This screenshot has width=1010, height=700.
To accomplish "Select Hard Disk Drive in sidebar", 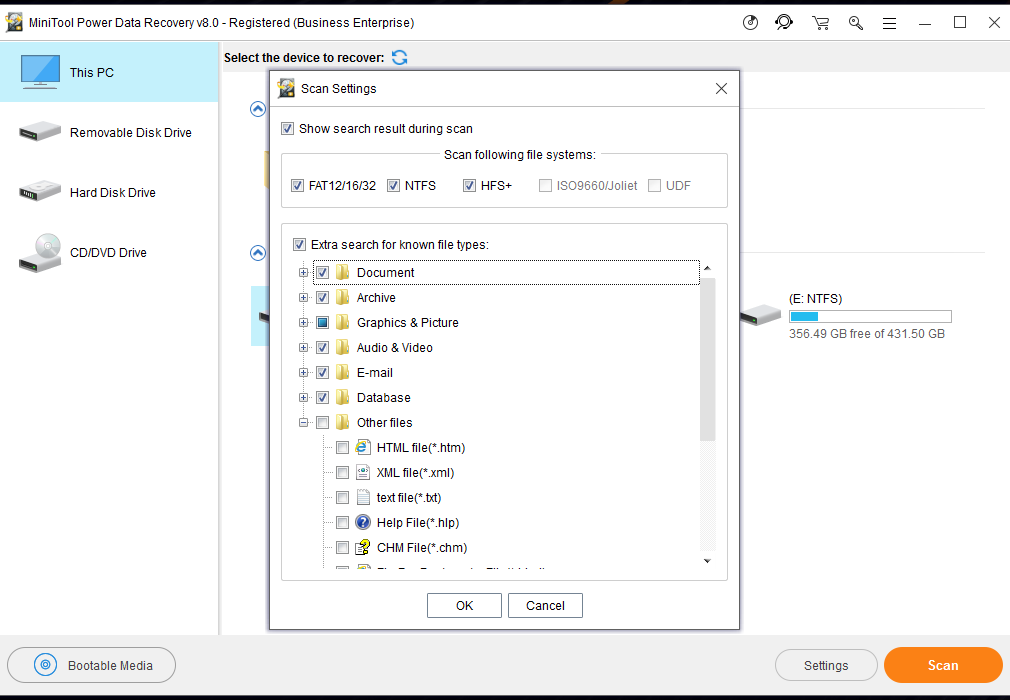I will [x=109, y=192].
